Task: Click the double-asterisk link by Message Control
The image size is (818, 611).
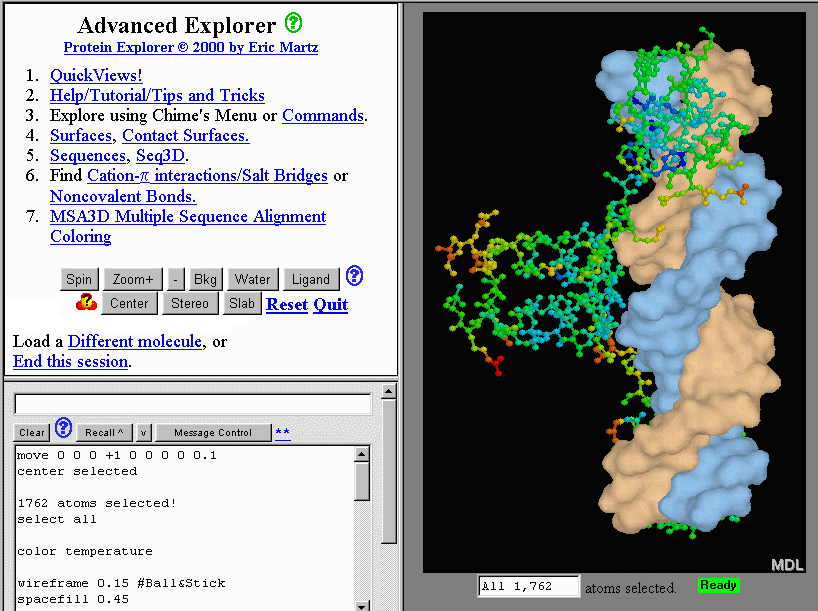Action: [282, 432]
